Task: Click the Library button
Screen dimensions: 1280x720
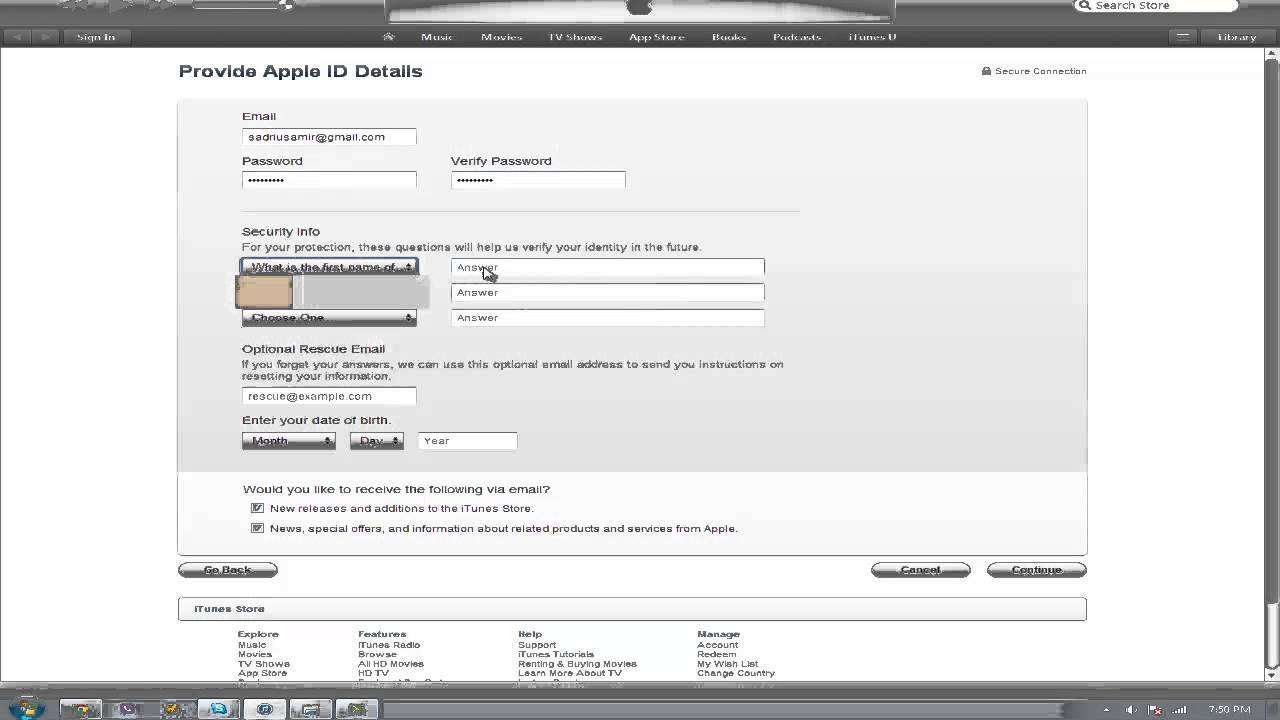Action: [x=1237, y=37]
